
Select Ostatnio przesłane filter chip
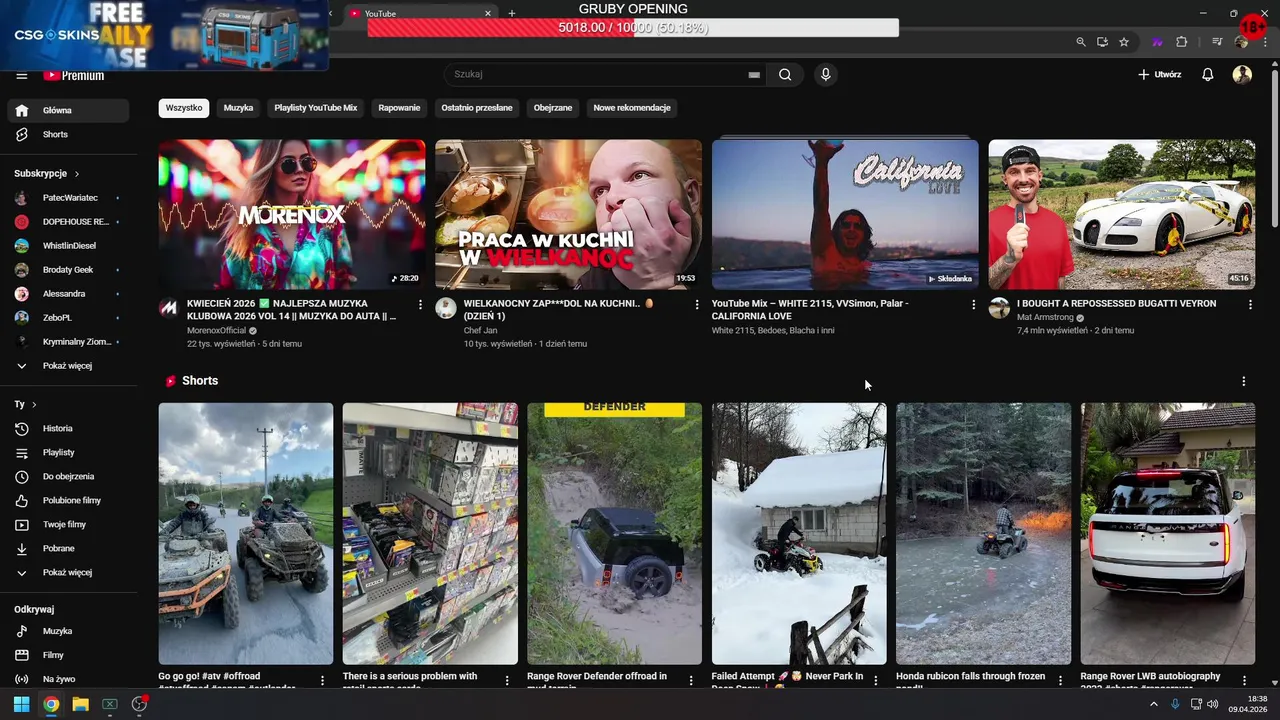tap(477, 108)
